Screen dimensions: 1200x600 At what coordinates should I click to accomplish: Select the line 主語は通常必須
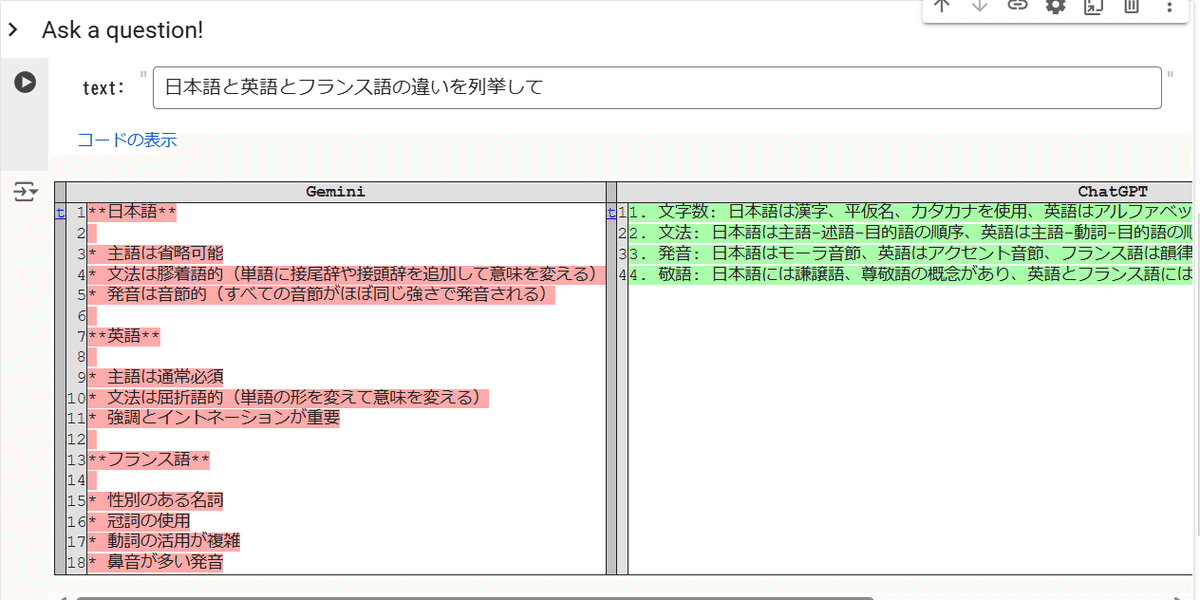[x=156, y=377]
